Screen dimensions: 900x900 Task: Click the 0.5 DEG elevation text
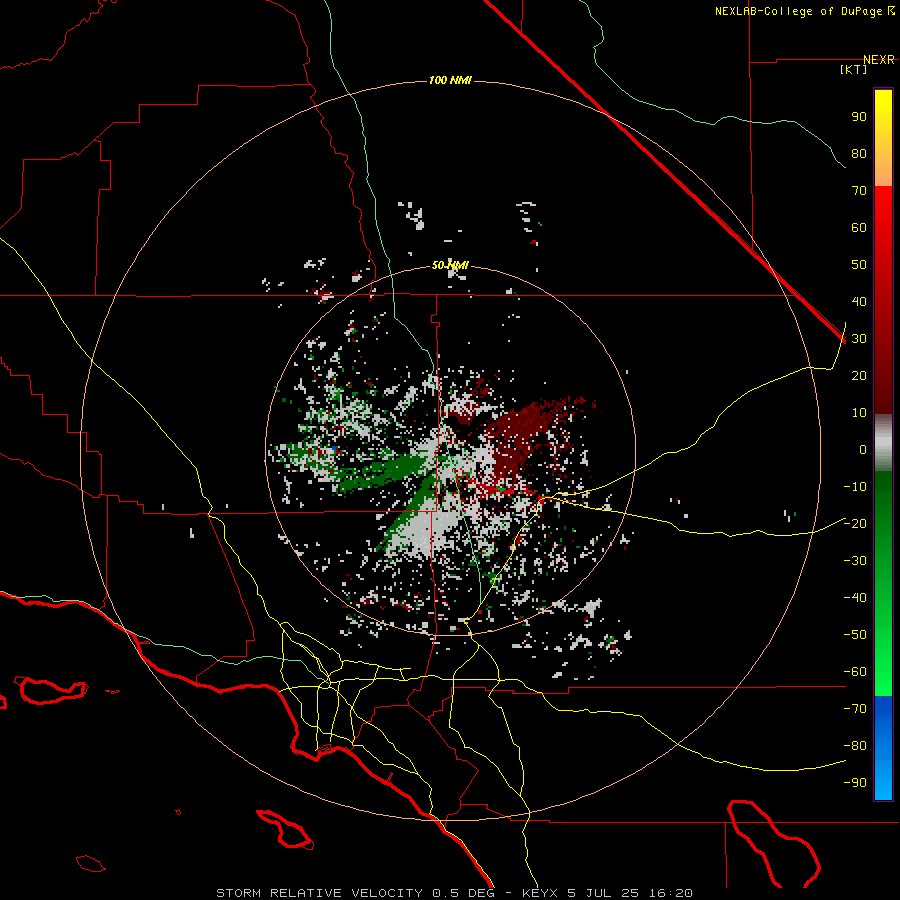[x=463, y=893]
